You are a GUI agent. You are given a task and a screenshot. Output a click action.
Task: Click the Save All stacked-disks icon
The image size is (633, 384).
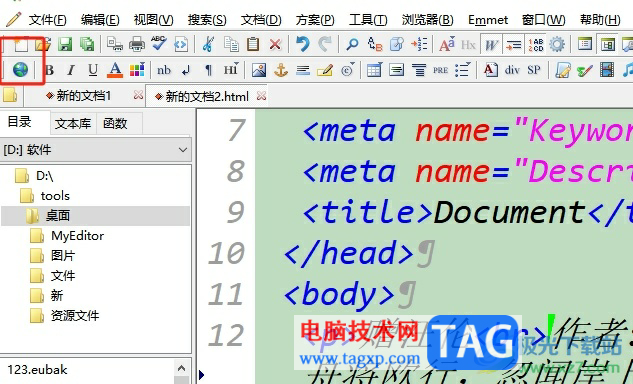87,44
